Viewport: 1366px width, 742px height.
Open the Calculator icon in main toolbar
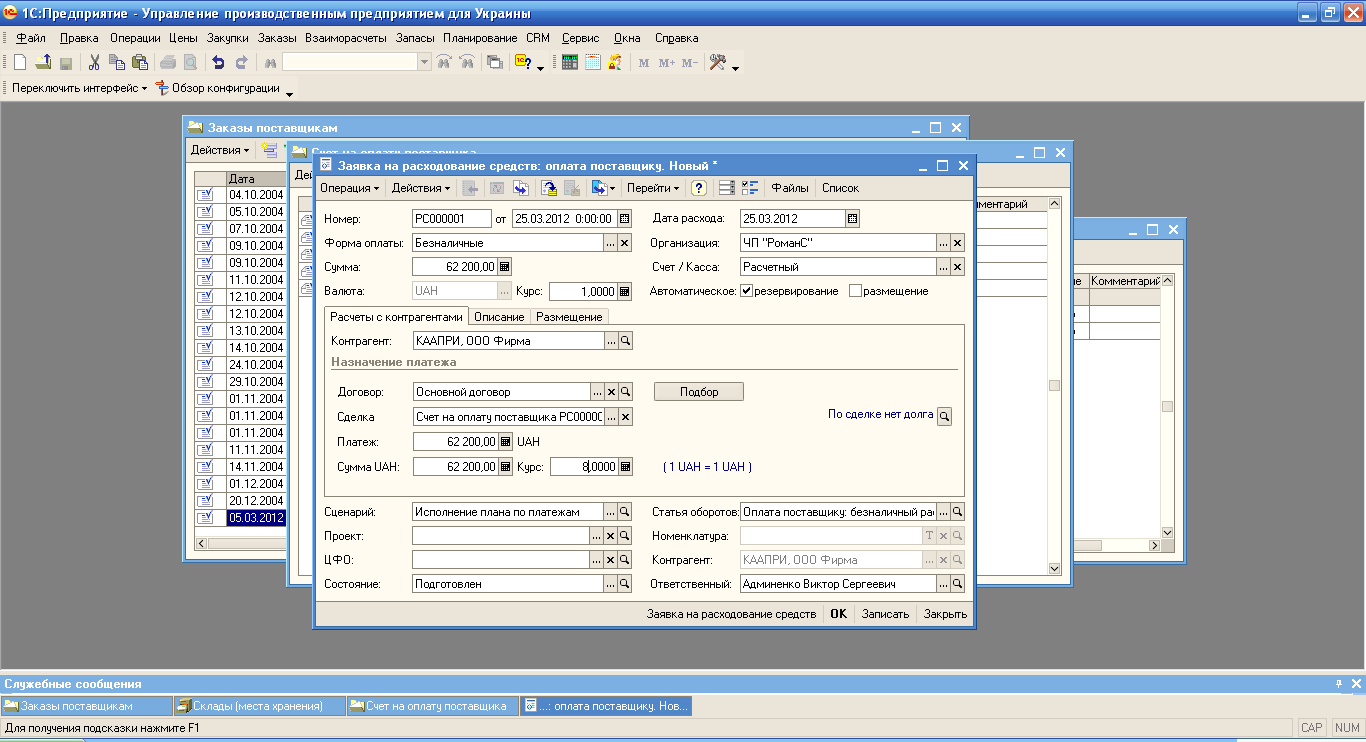click(570, 62)
